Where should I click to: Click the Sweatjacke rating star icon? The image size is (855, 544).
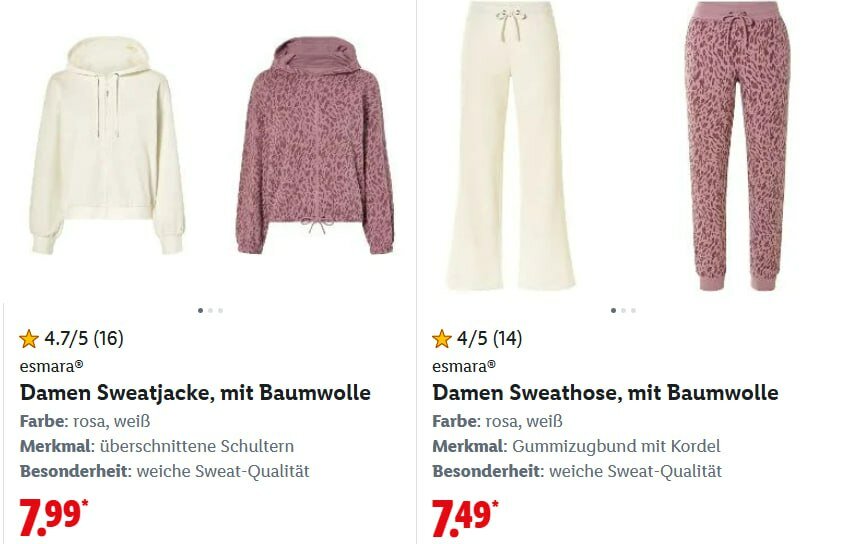coord(28,339)
